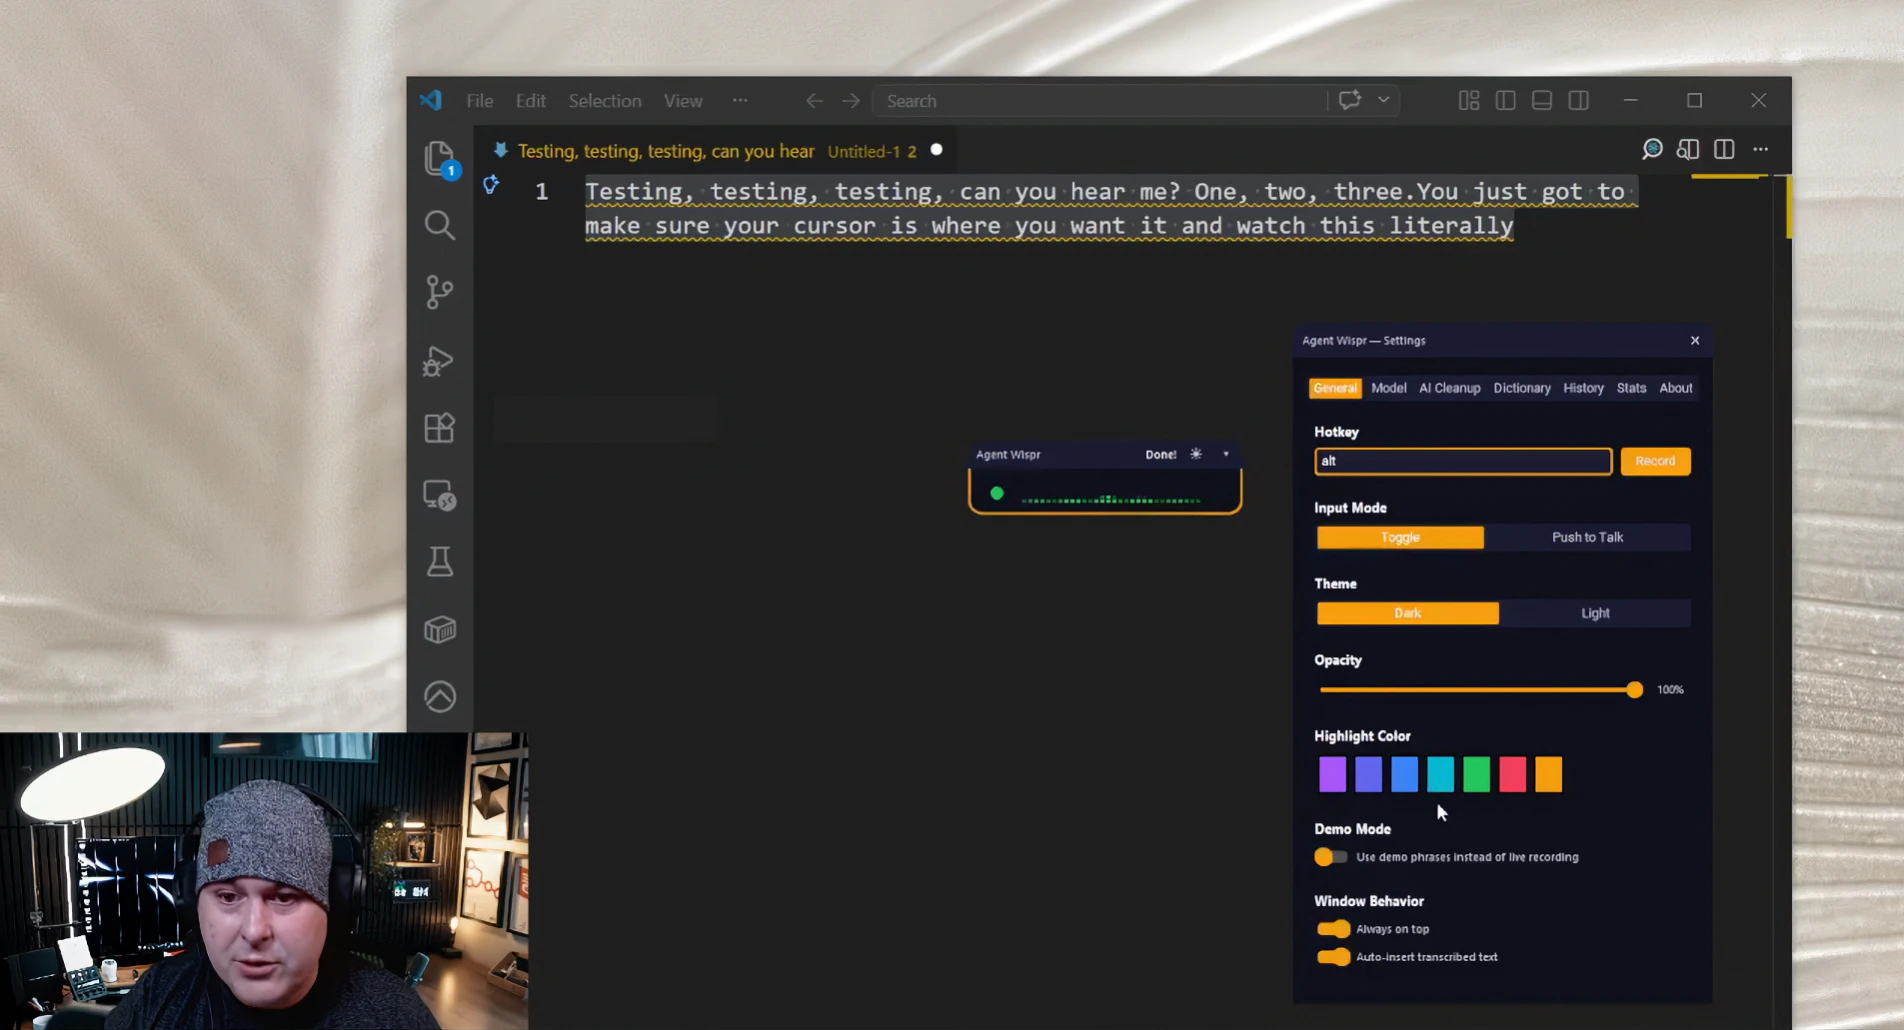This screenshot has height=1030, width=1904.
Task: Click the split editor icon
Action: click(1724, 149)
